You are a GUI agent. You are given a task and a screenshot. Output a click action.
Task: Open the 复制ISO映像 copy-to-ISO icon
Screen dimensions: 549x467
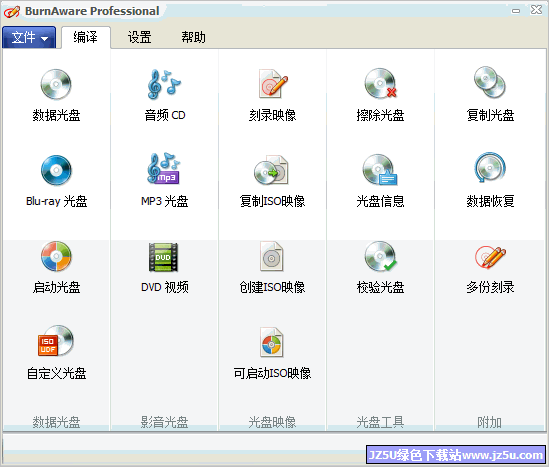pyautogui.click(x=271, y=170)
